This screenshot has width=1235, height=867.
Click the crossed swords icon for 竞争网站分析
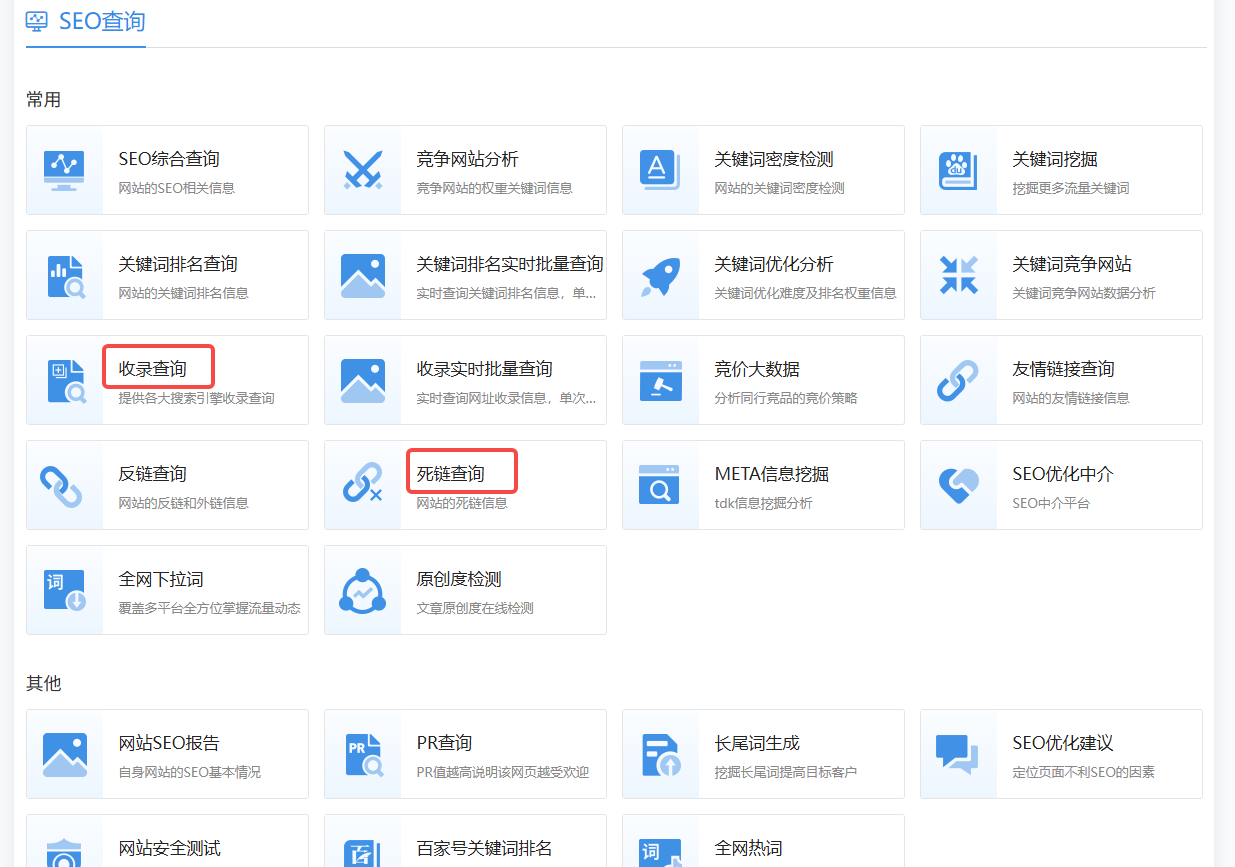[362, 170]
